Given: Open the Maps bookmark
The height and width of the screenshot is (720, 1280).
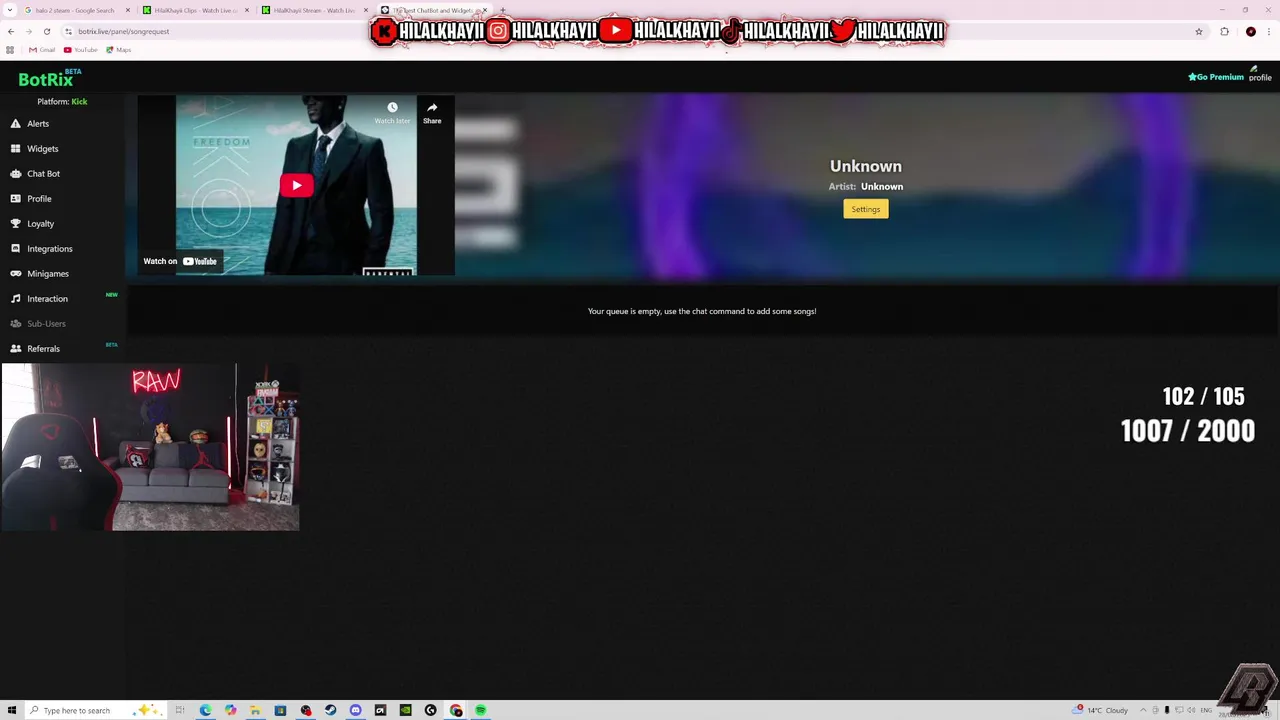Looking at the screenshot, I should point(119,49).
